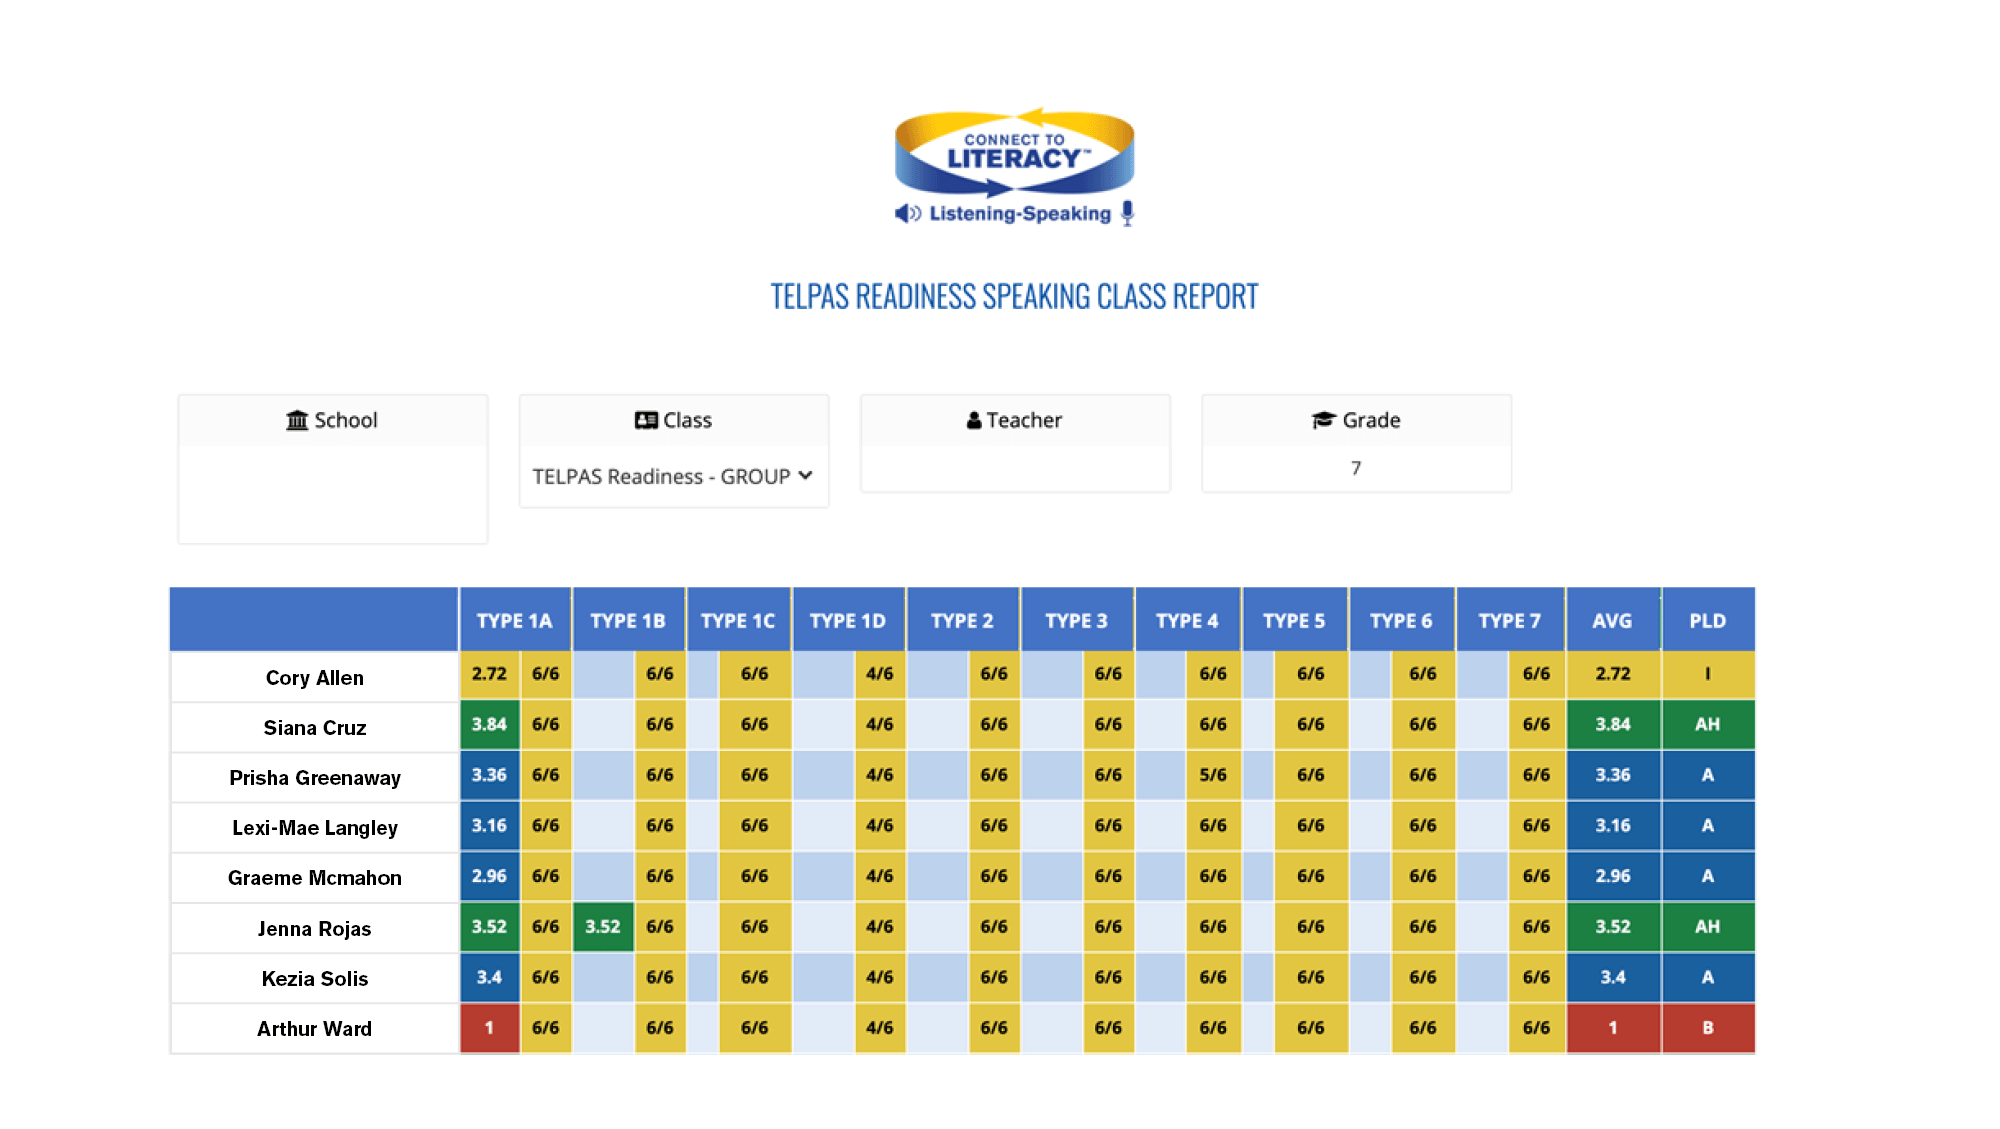Click the TYPE 4 column header
The height and width of the screenshot is (1129, 2000).
(1188, 620)
